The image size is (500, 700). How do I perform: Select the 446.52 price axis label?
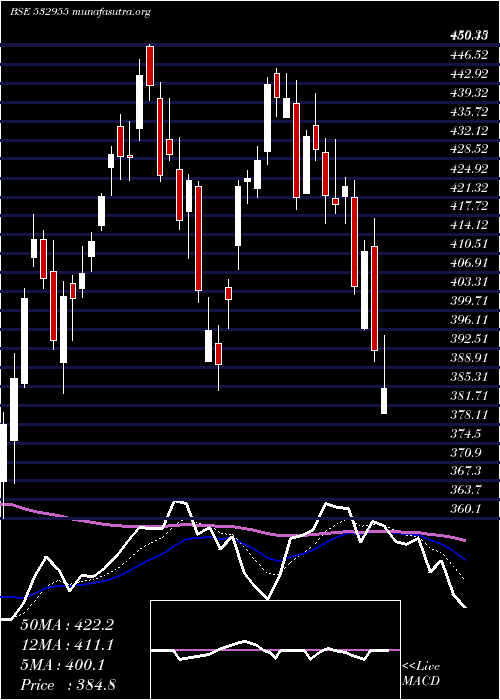pos(469,55)
